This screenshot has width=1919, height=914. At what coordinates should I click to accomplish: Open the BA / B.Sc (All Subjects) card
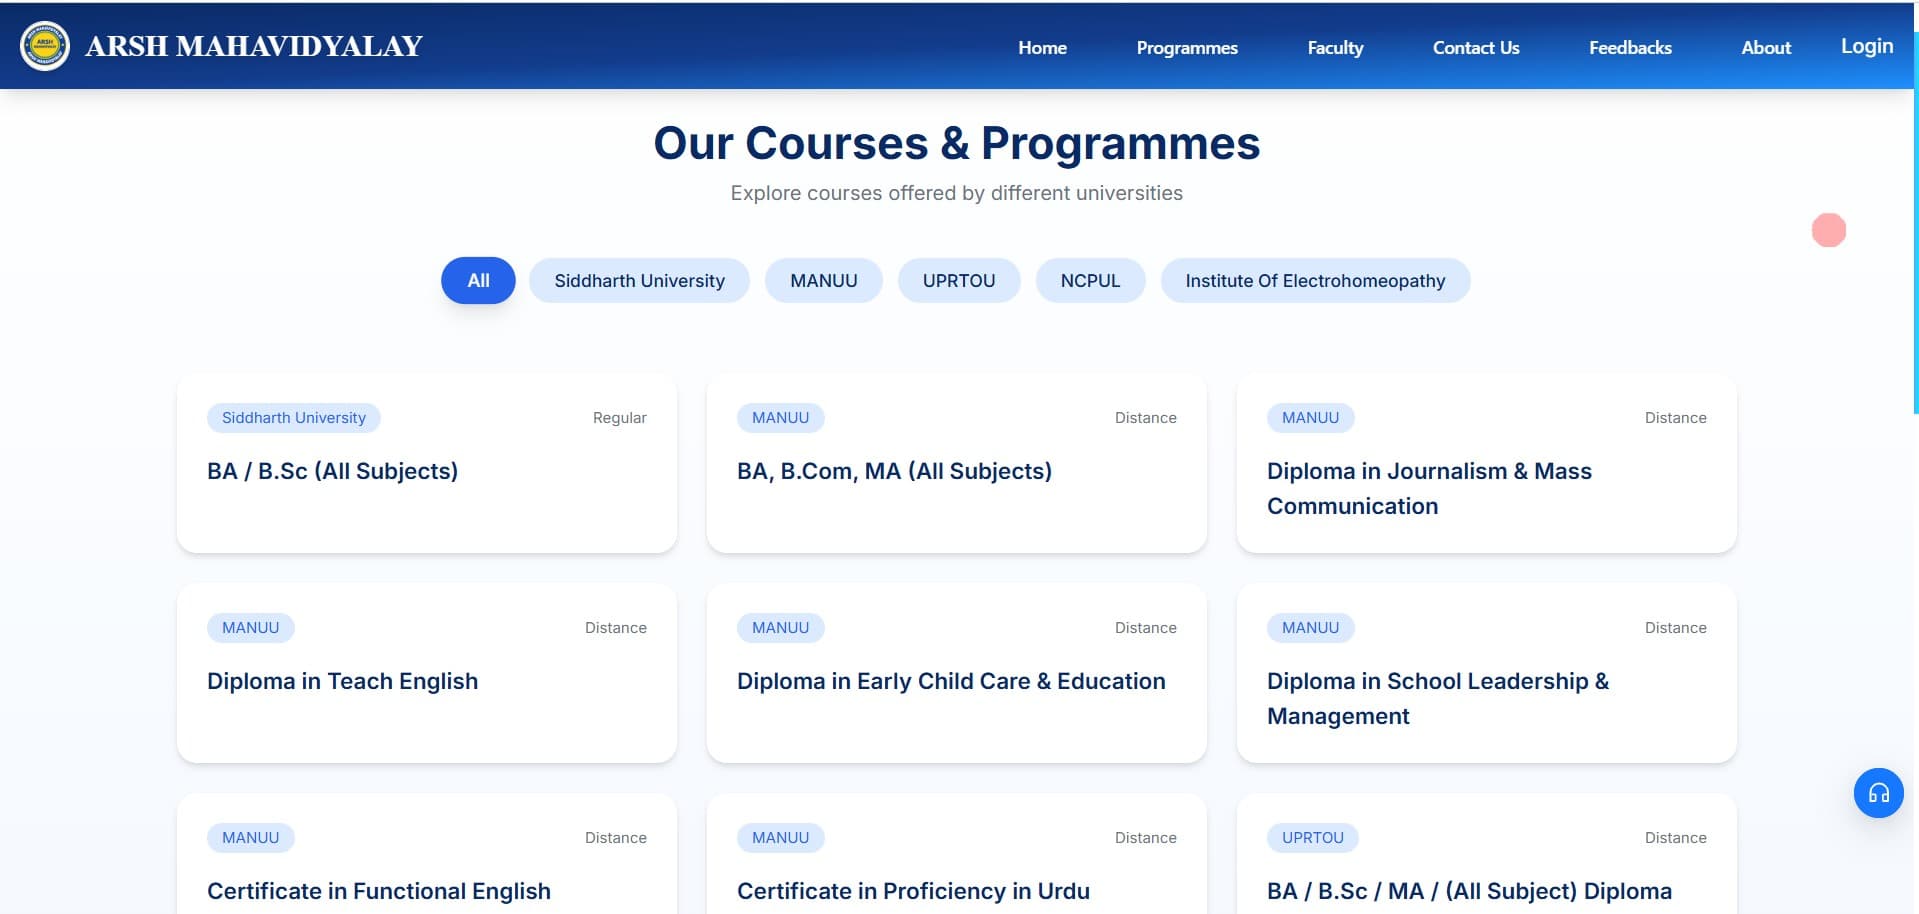click(x=427, y=463)
